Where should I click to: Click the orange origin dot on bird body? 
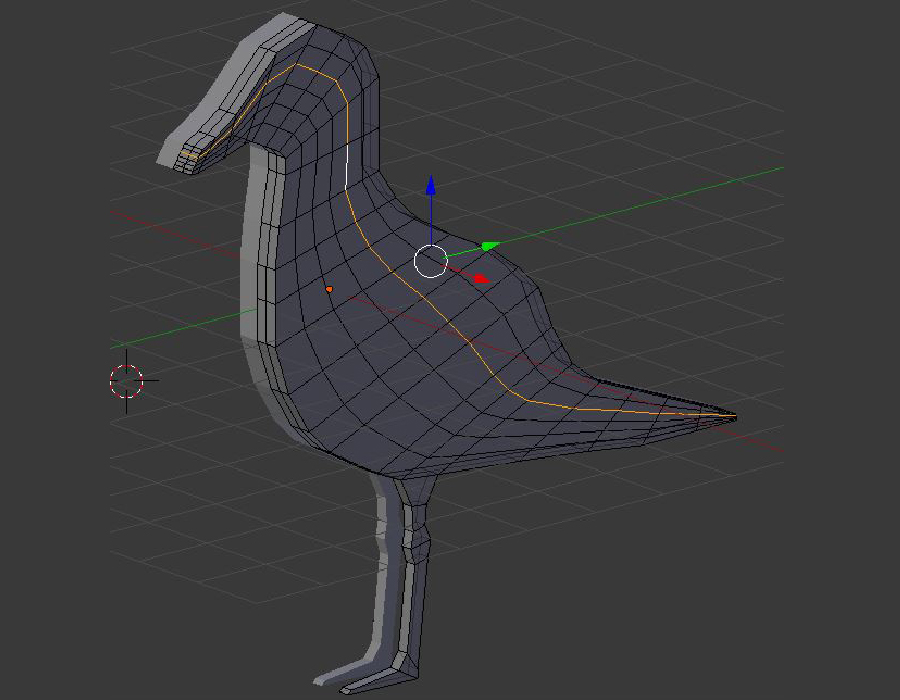point(329,289)
